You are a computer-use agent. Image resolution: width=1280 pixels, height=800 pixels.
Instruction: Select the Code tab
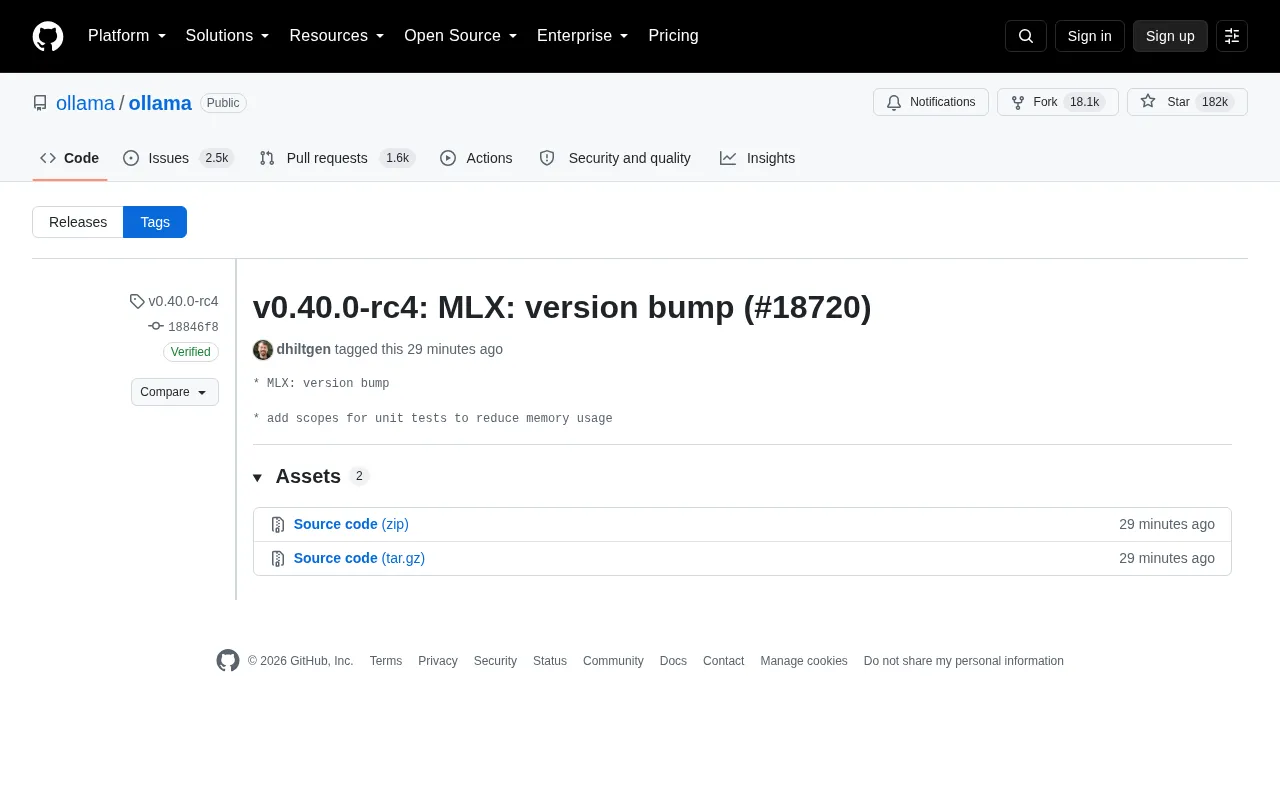coord(70,158)
